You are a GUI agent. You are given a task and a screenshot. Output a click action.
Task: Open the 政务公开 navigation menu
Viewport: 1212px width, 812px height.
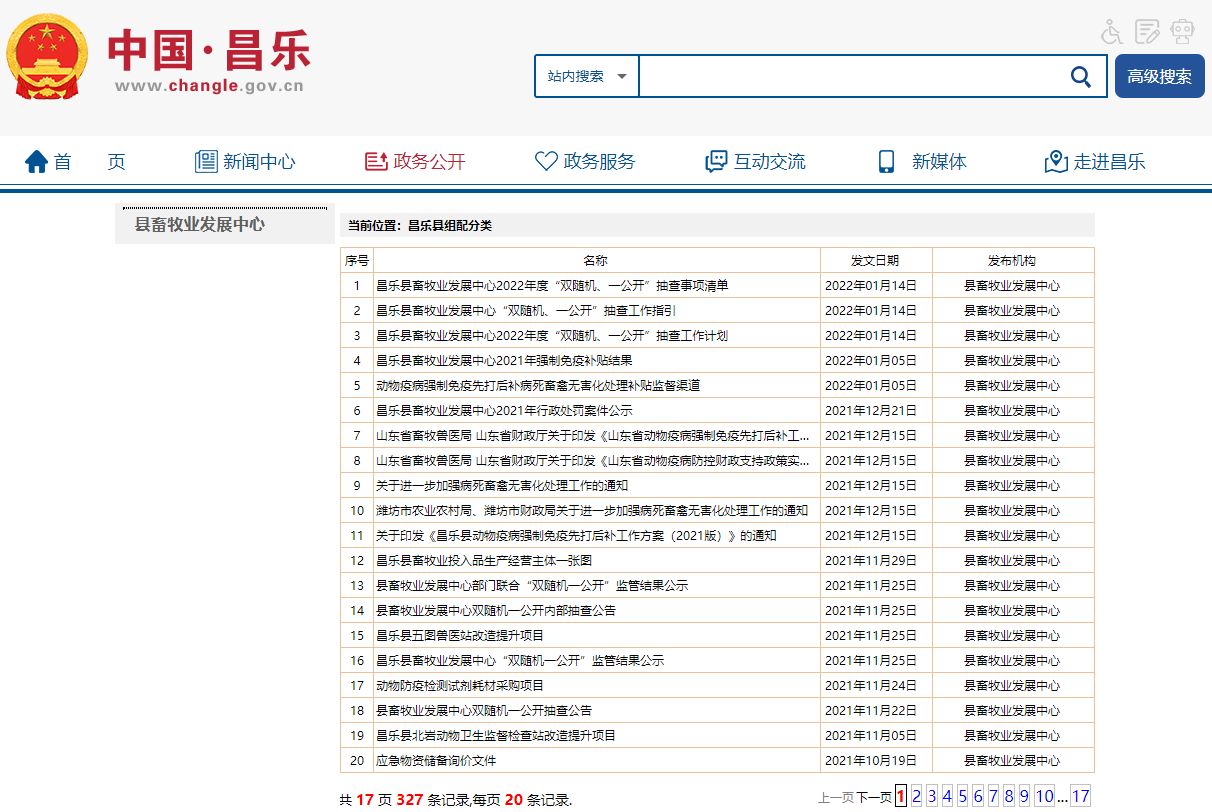416,162
